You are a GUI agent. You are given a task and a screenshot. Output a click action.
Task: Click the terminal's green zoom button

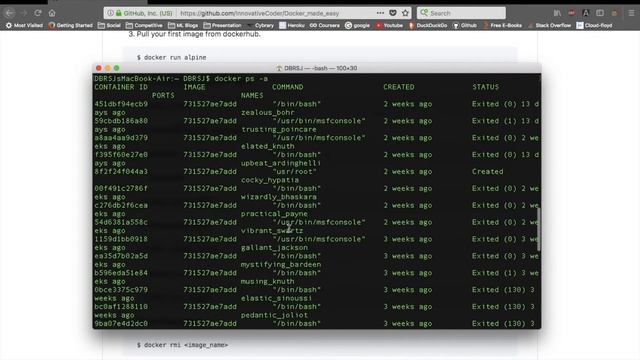(x=117, y=68)
